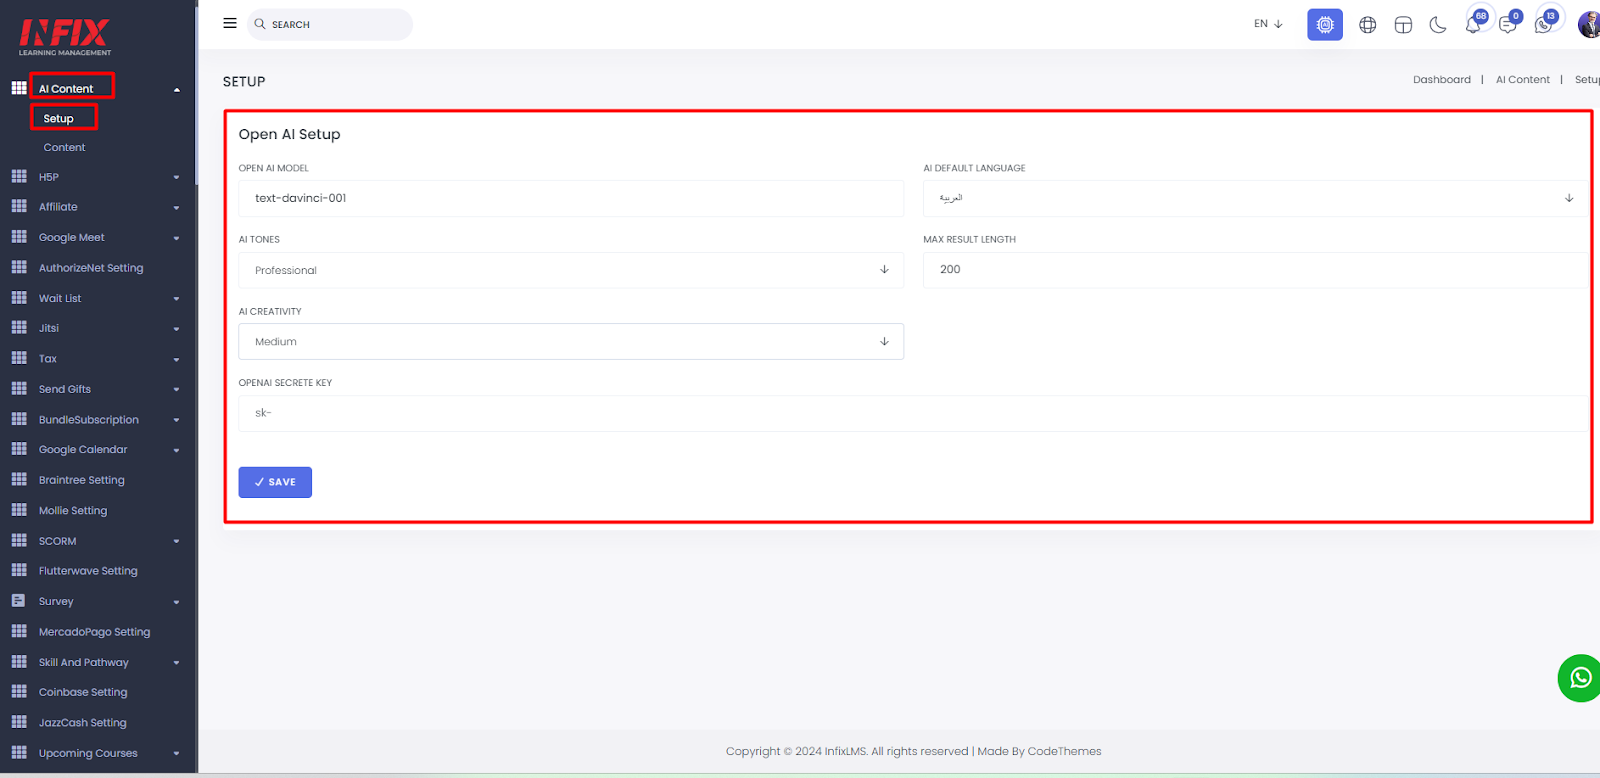Open the AI Default Language dropdown
The width and height of the screenshot is (1600, 778).
[x=1255, y=198]
